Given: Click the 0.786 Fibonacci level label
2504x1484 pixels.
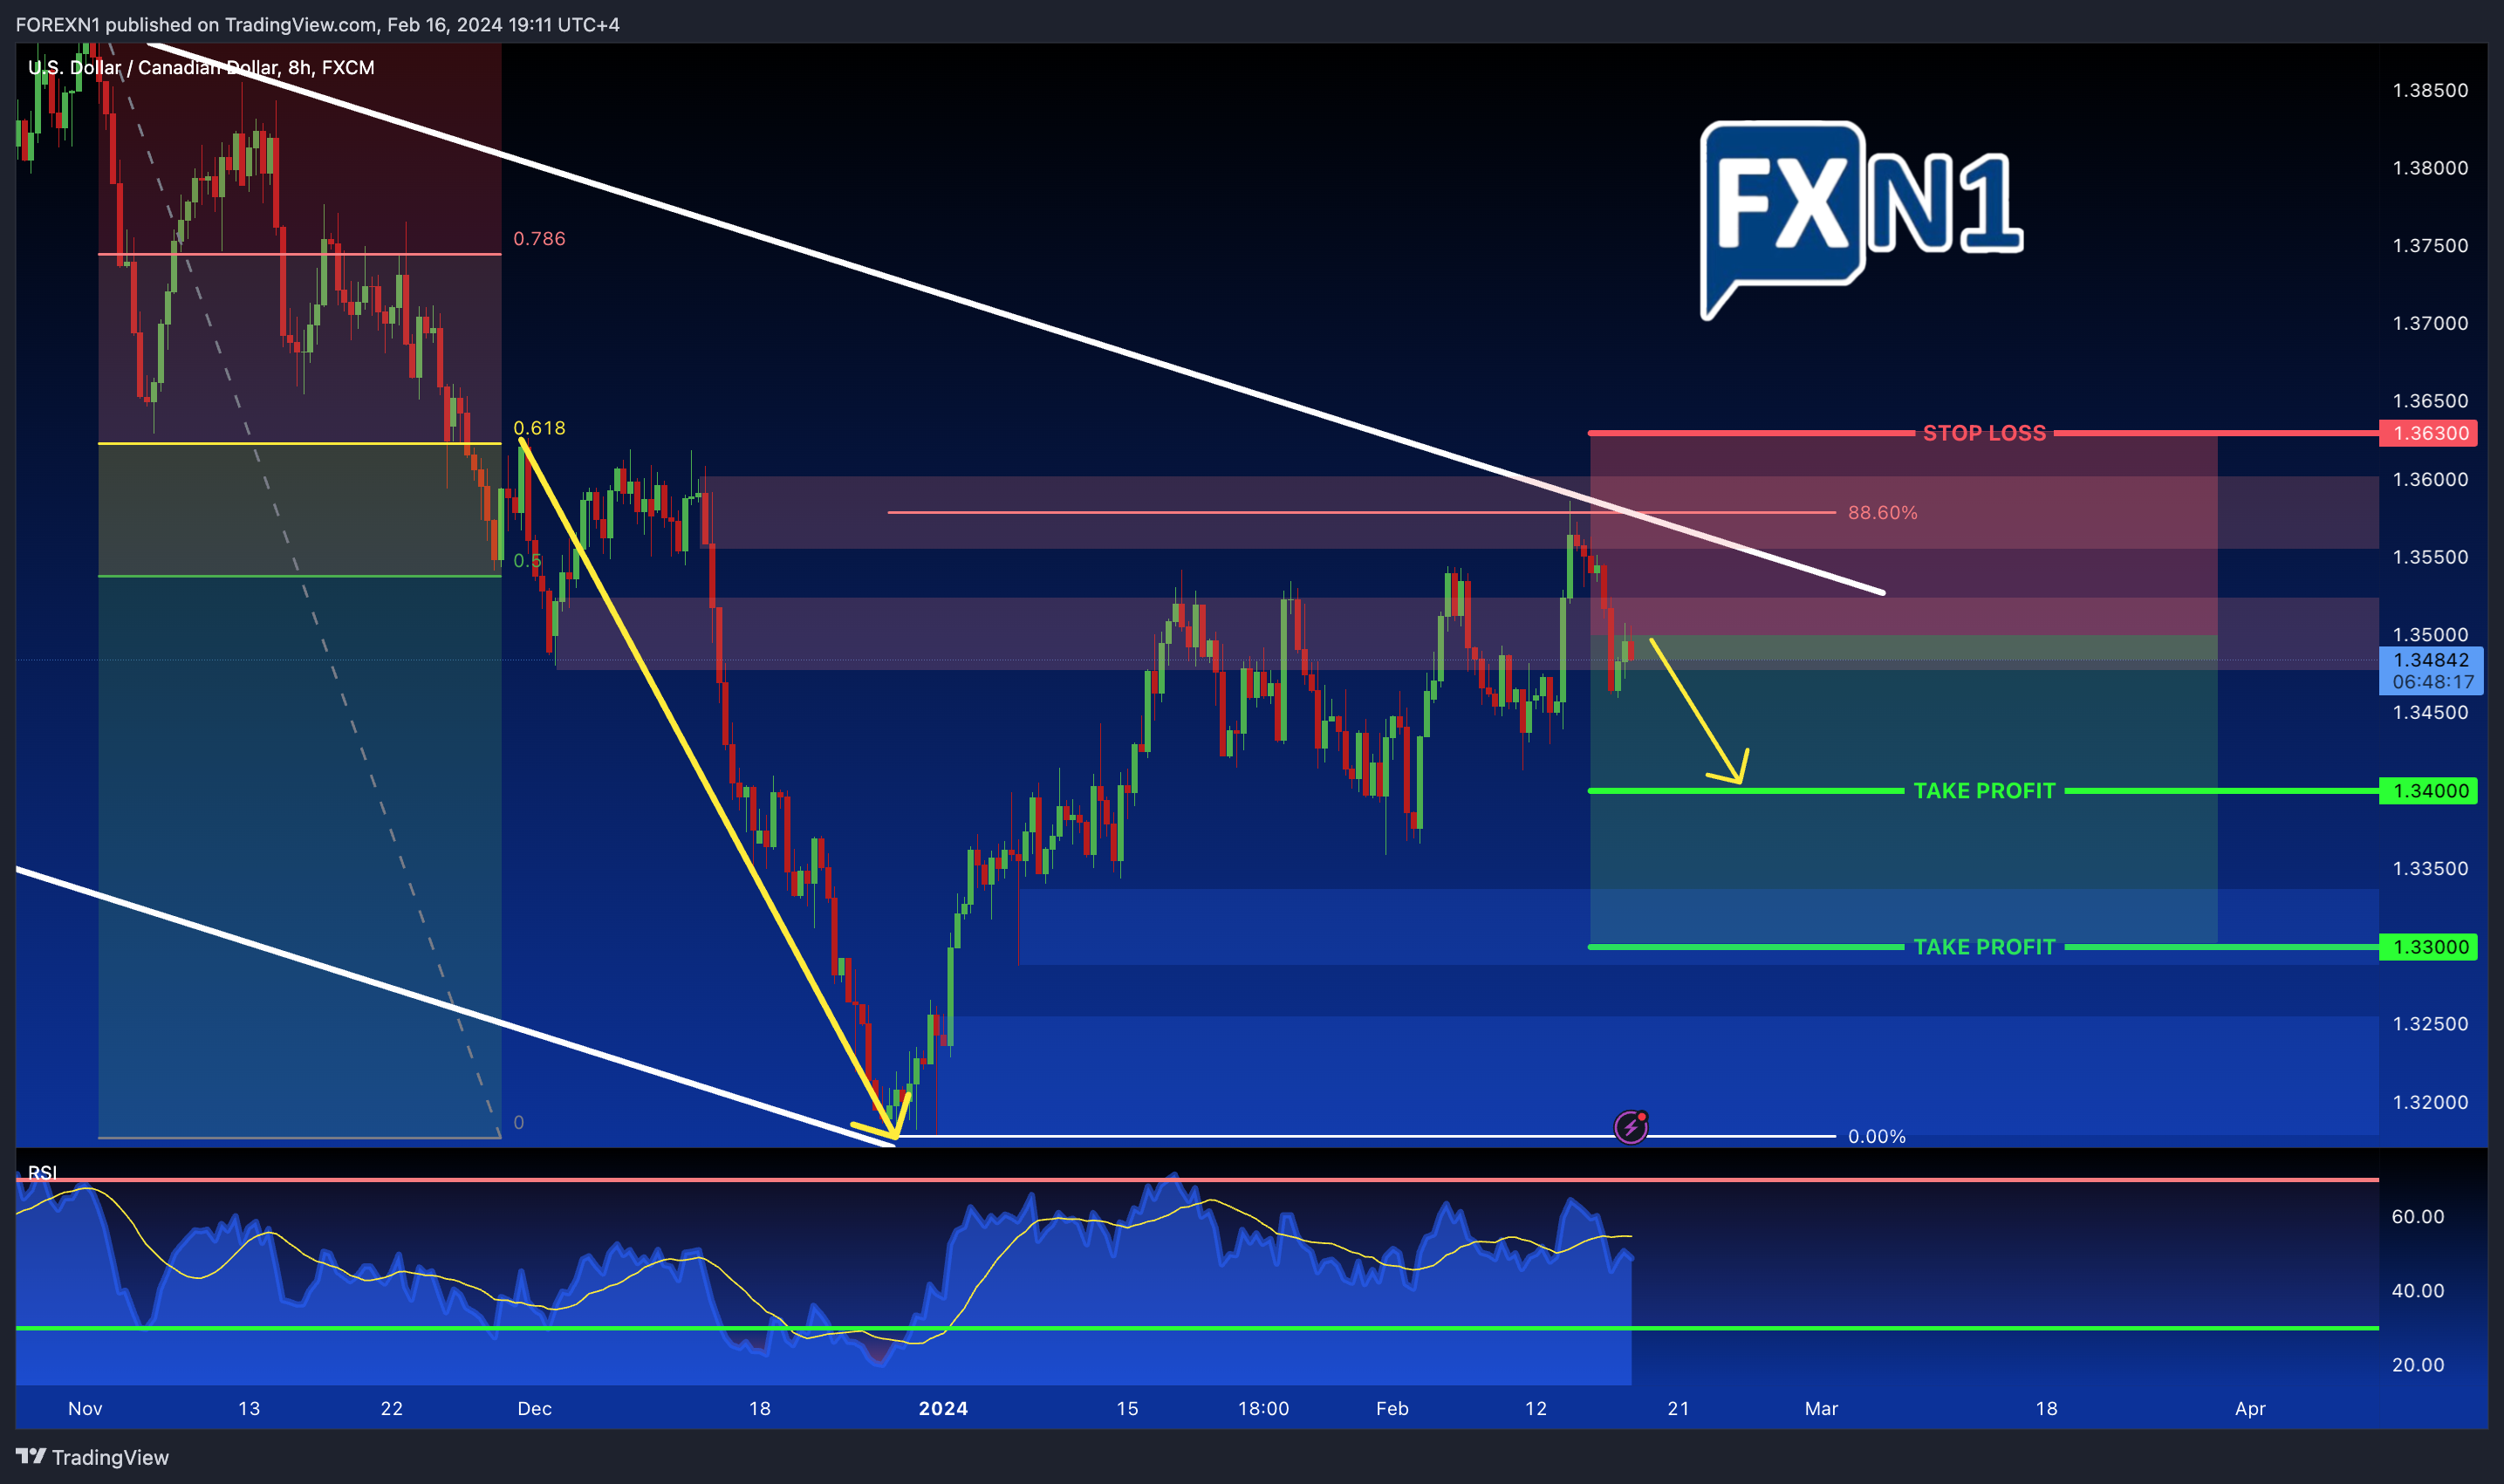Looking at the screenshot, I should point(539,239).
